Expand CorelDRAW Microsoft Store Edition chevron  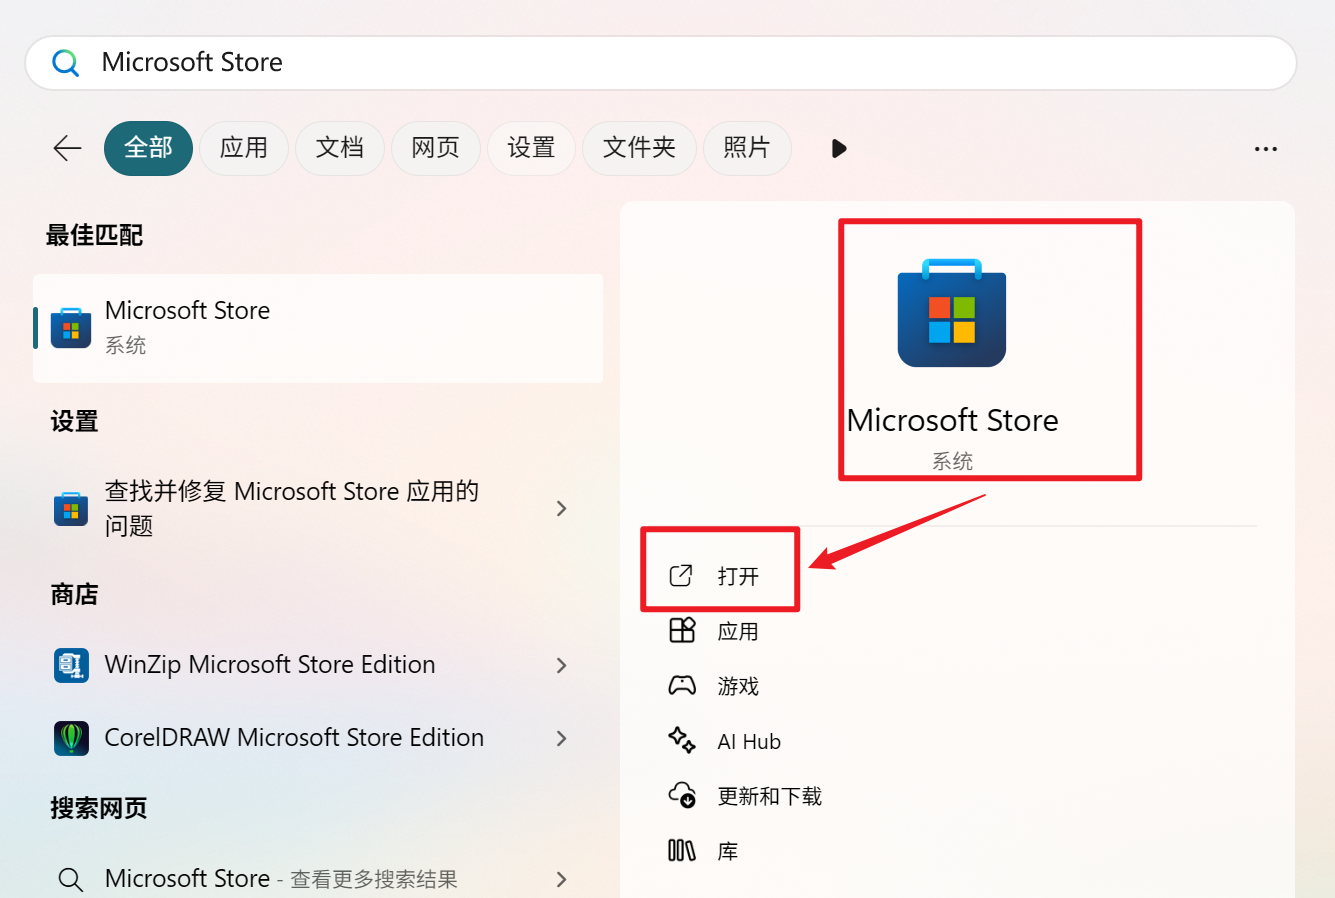coord(562,738)
